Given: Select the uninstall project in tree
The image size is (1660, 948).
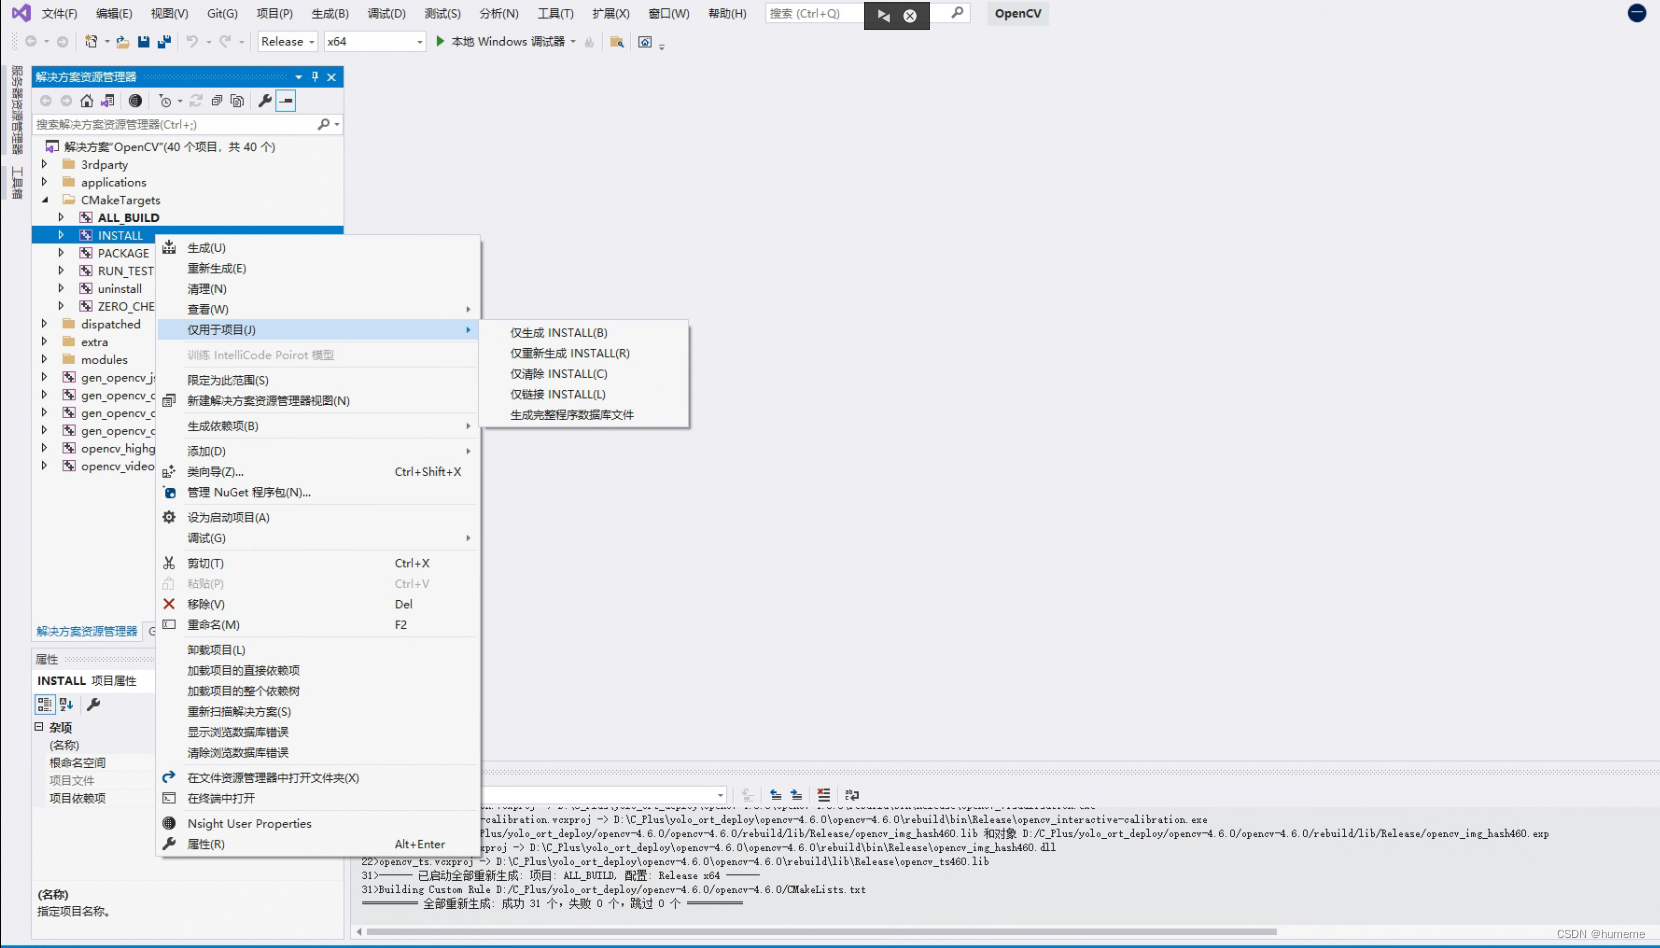Looking at the screenshot, I should 120,288.
